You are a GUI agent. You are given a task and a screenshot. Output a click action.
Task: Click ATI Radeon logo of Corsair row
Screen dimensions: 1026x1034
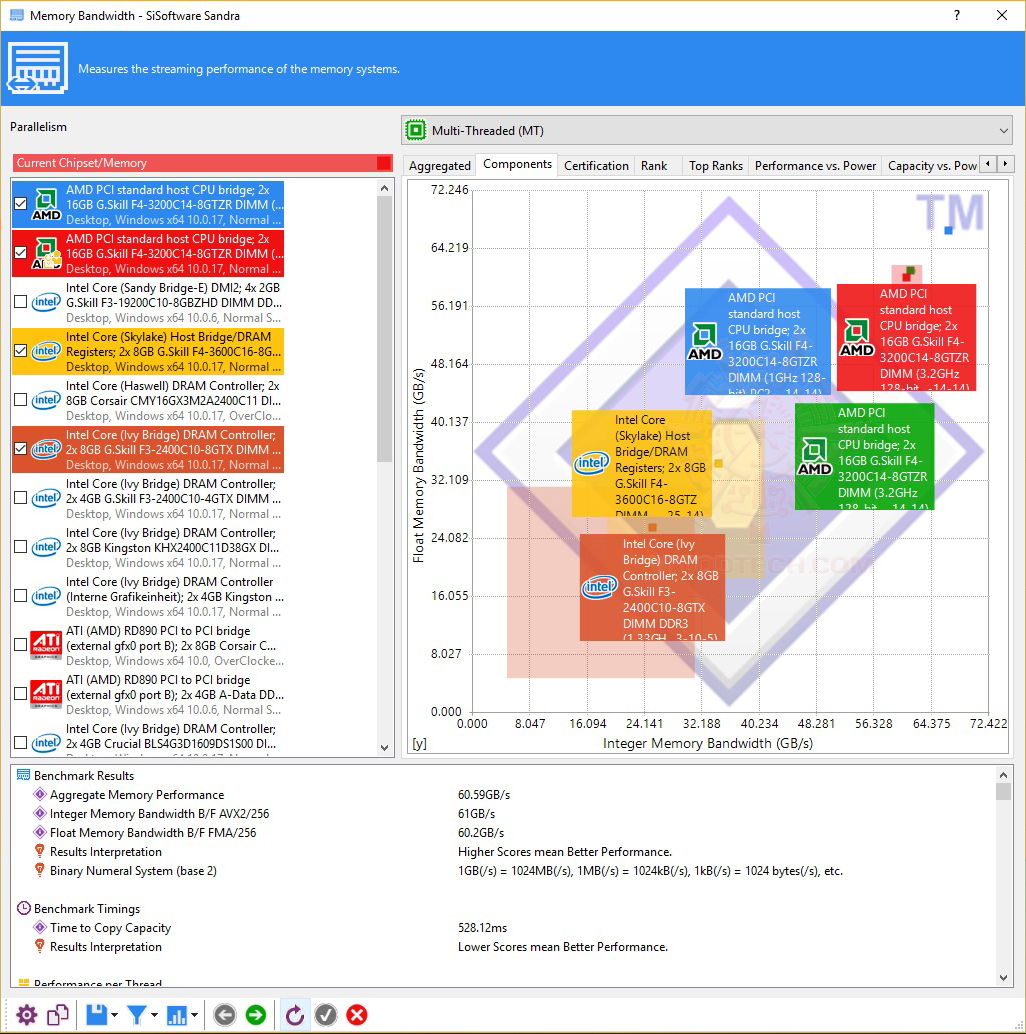(x=46, y=645)
